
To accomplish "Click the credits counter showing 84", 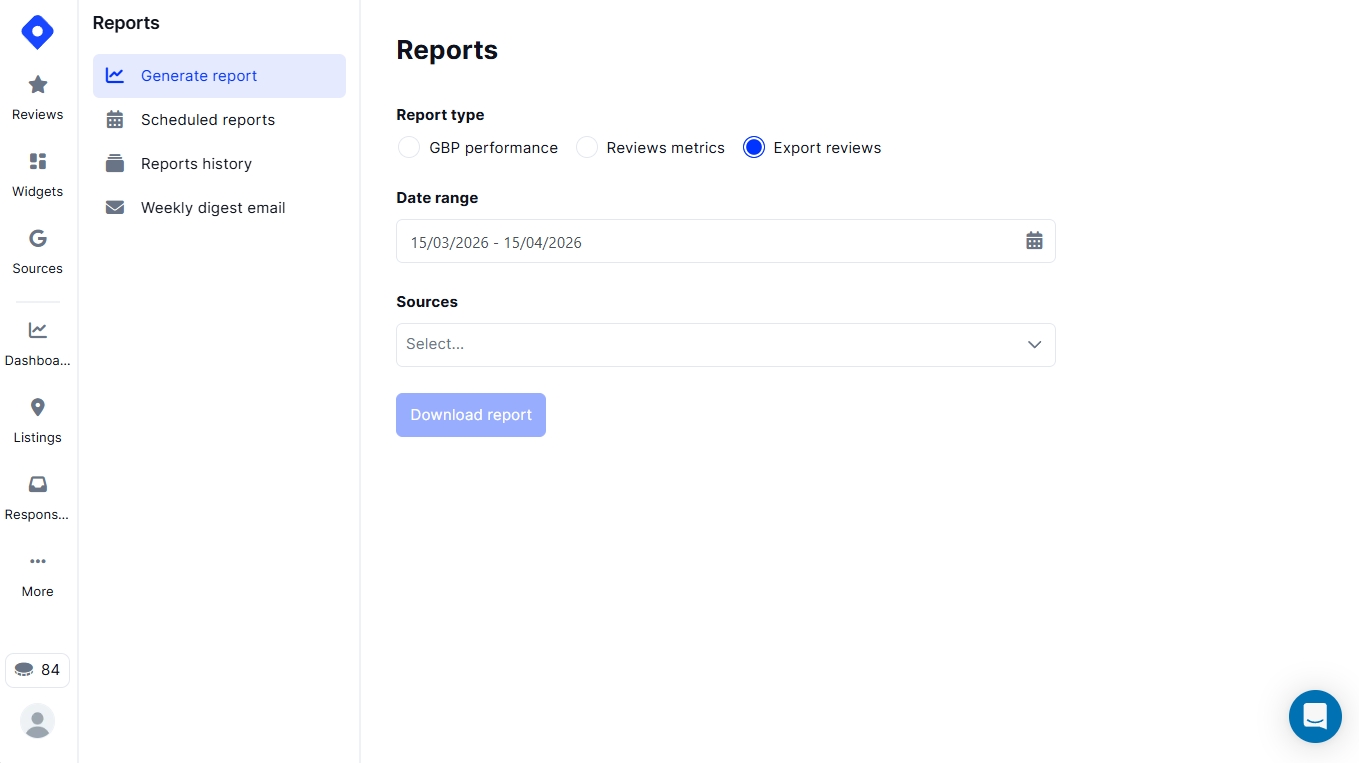I will [x=38, y=670].
